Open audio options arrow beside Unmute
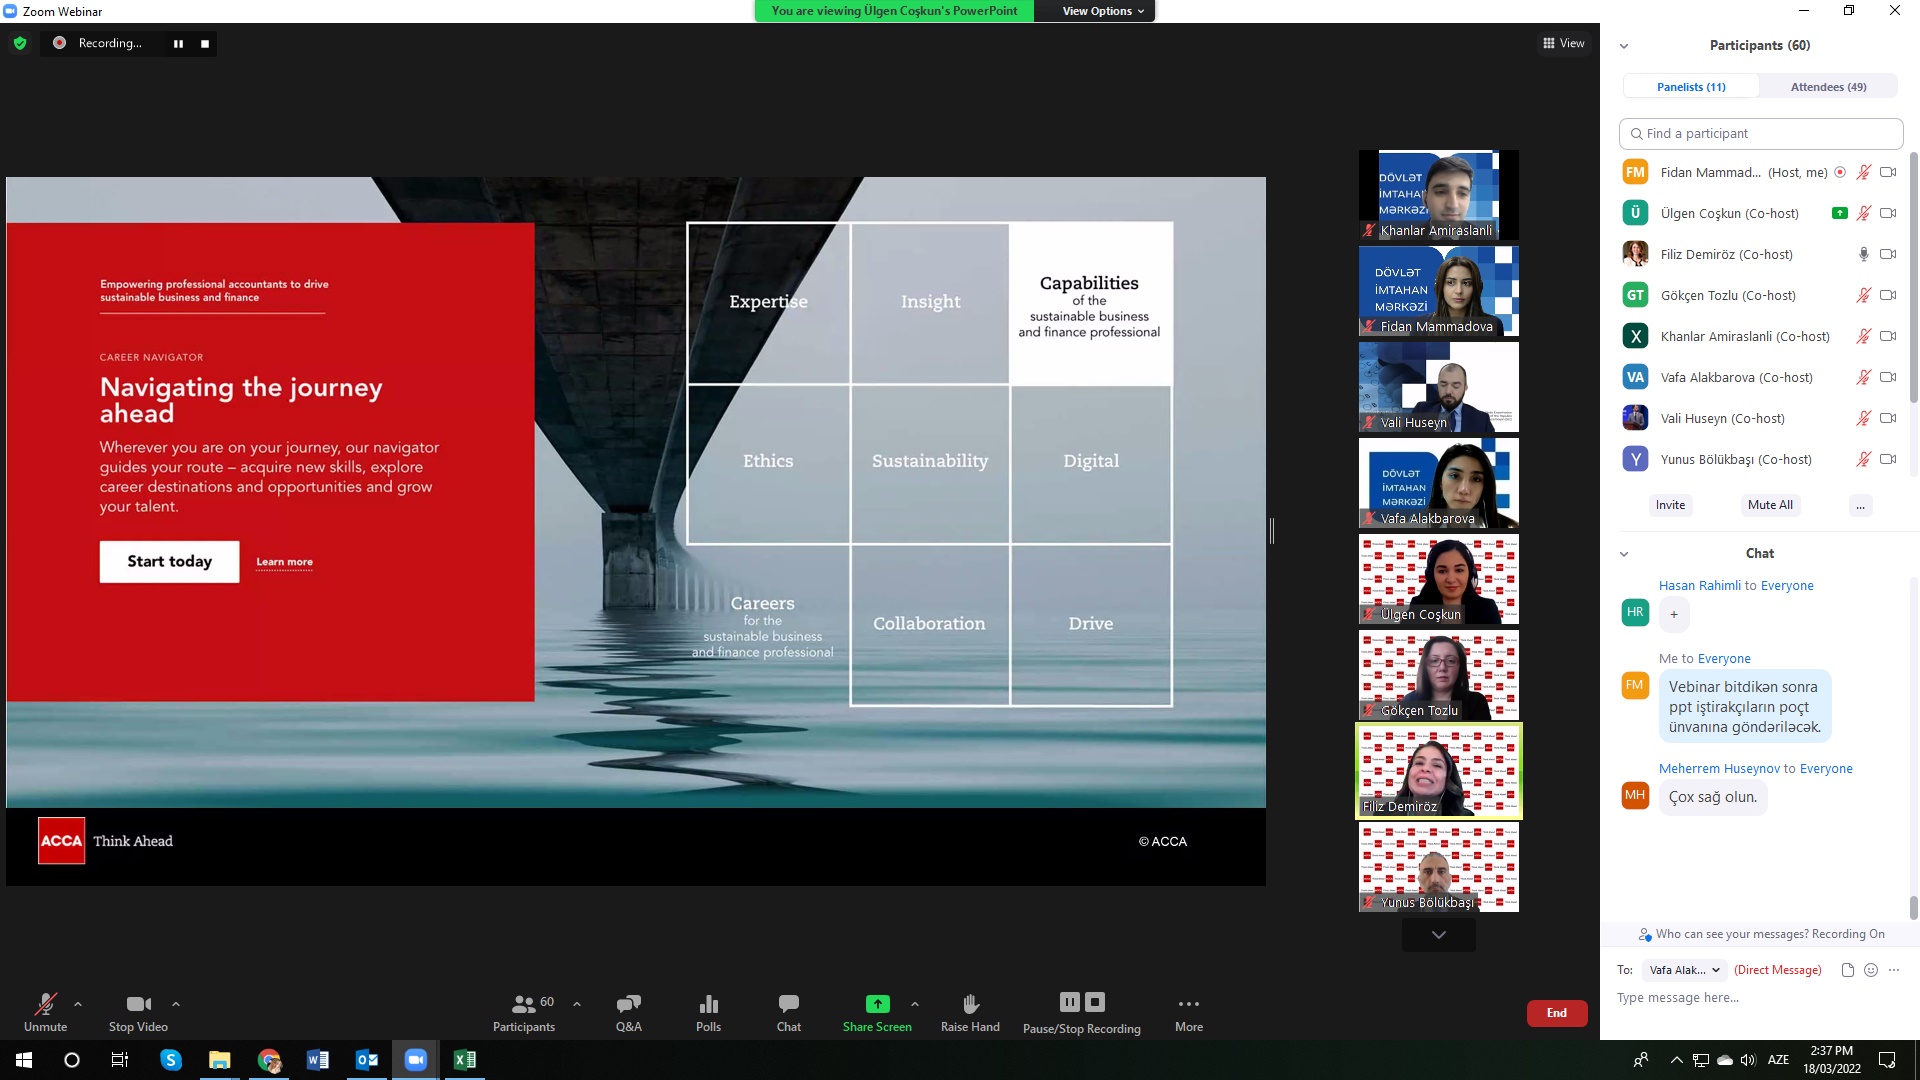 point(78,1004)
